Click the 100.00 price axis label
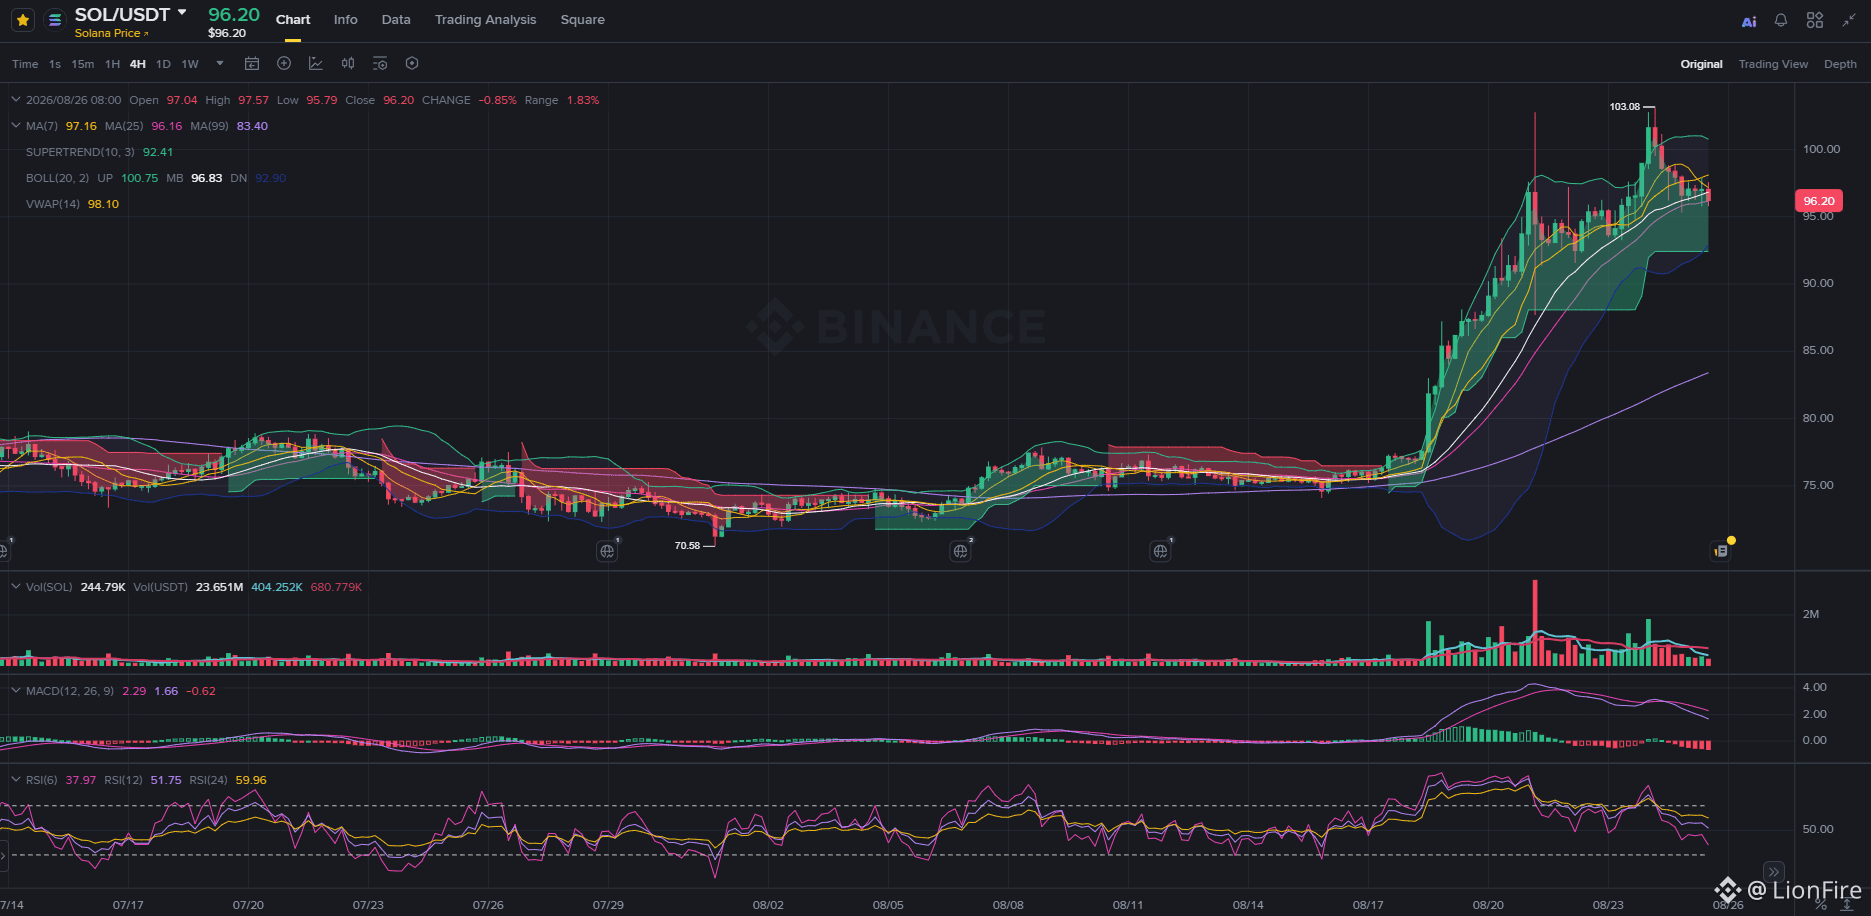The height and width of the screenshot is (916, 1871). coord(1821,149)
